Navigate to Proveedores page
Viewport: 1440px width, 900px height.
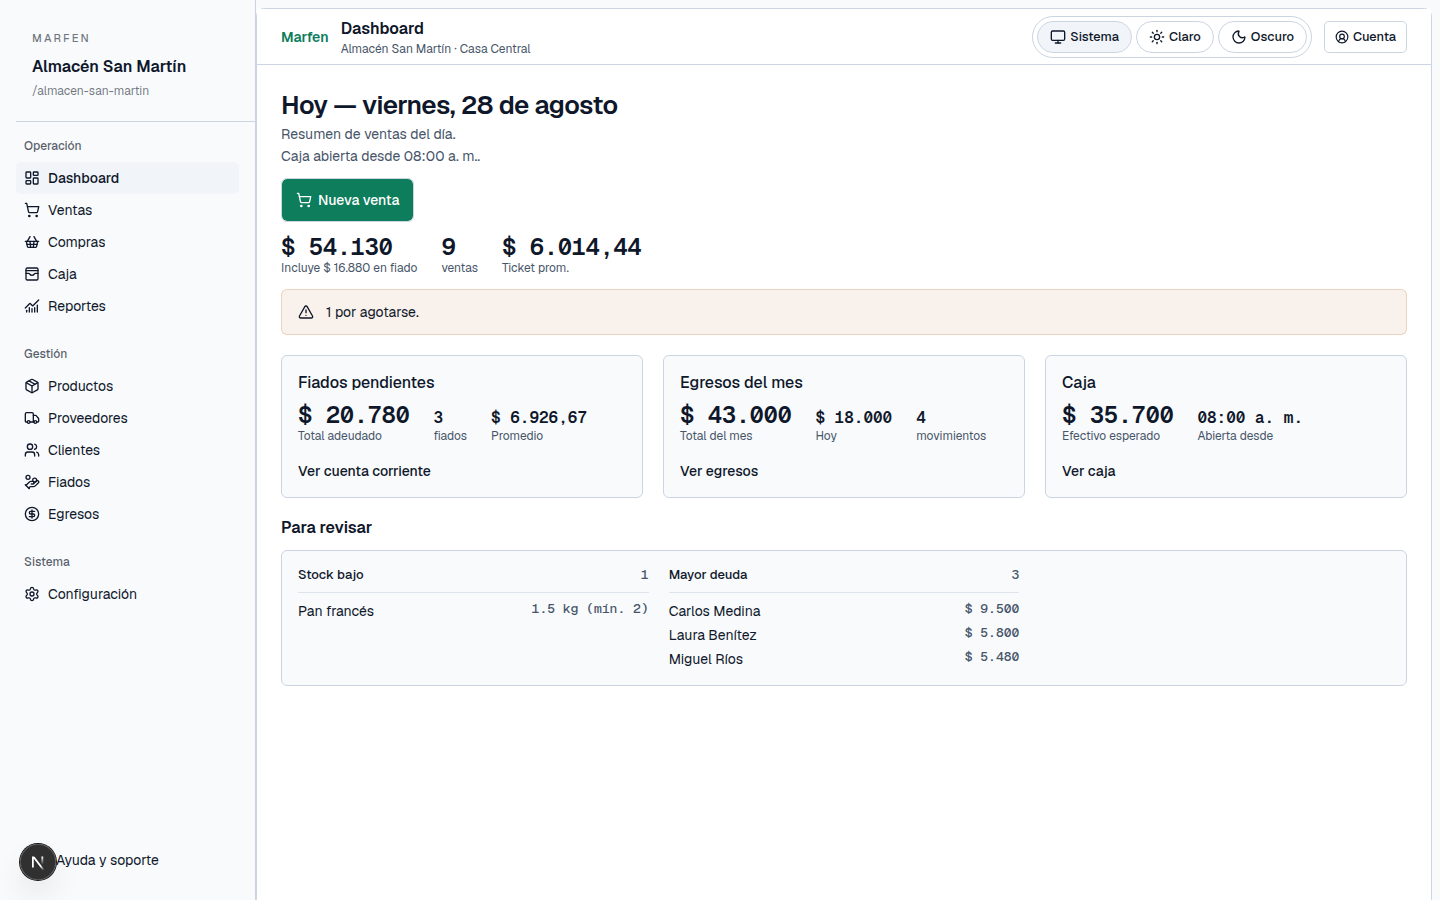click(x=127, y=418)
